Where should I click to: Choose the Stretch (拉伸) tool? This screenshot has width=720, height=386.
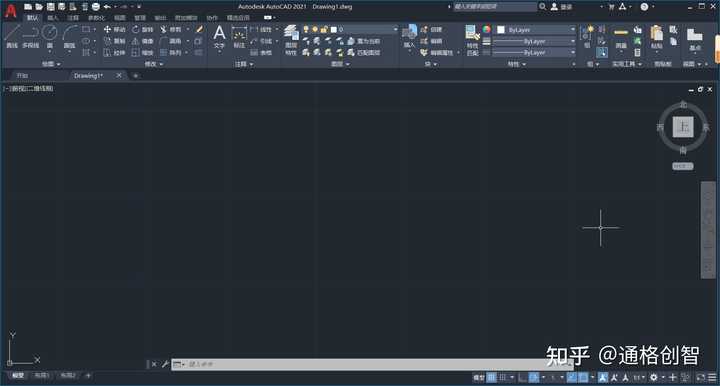115,53
